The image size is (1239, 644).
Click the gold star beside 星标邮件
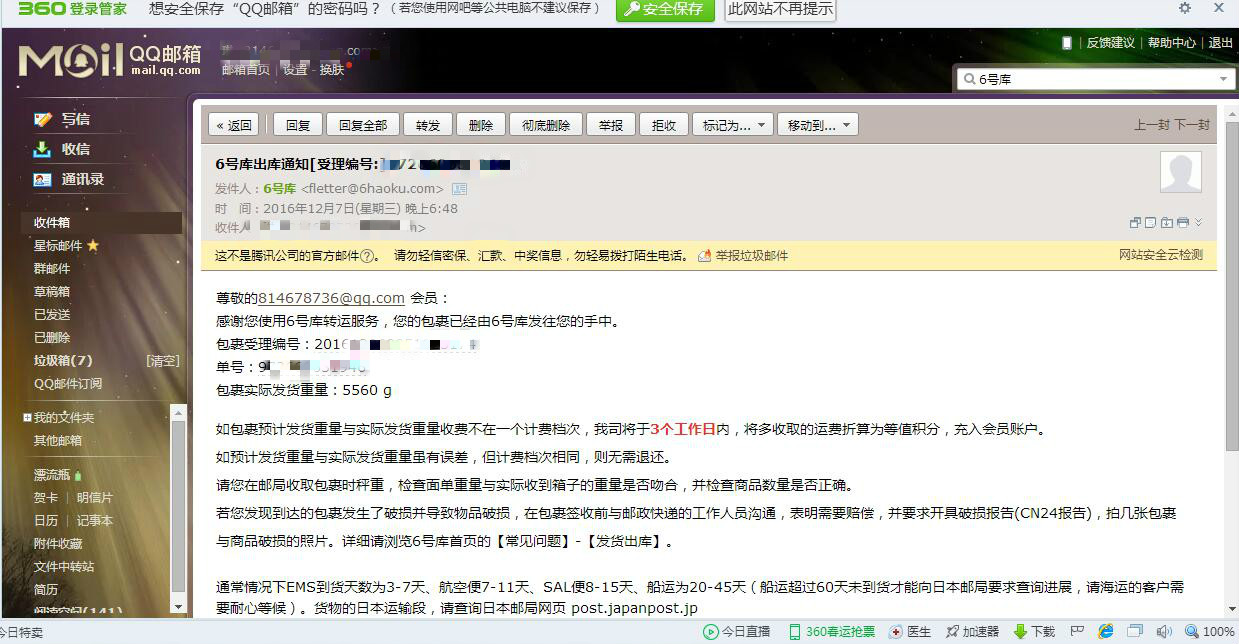[x=93, y=245]
